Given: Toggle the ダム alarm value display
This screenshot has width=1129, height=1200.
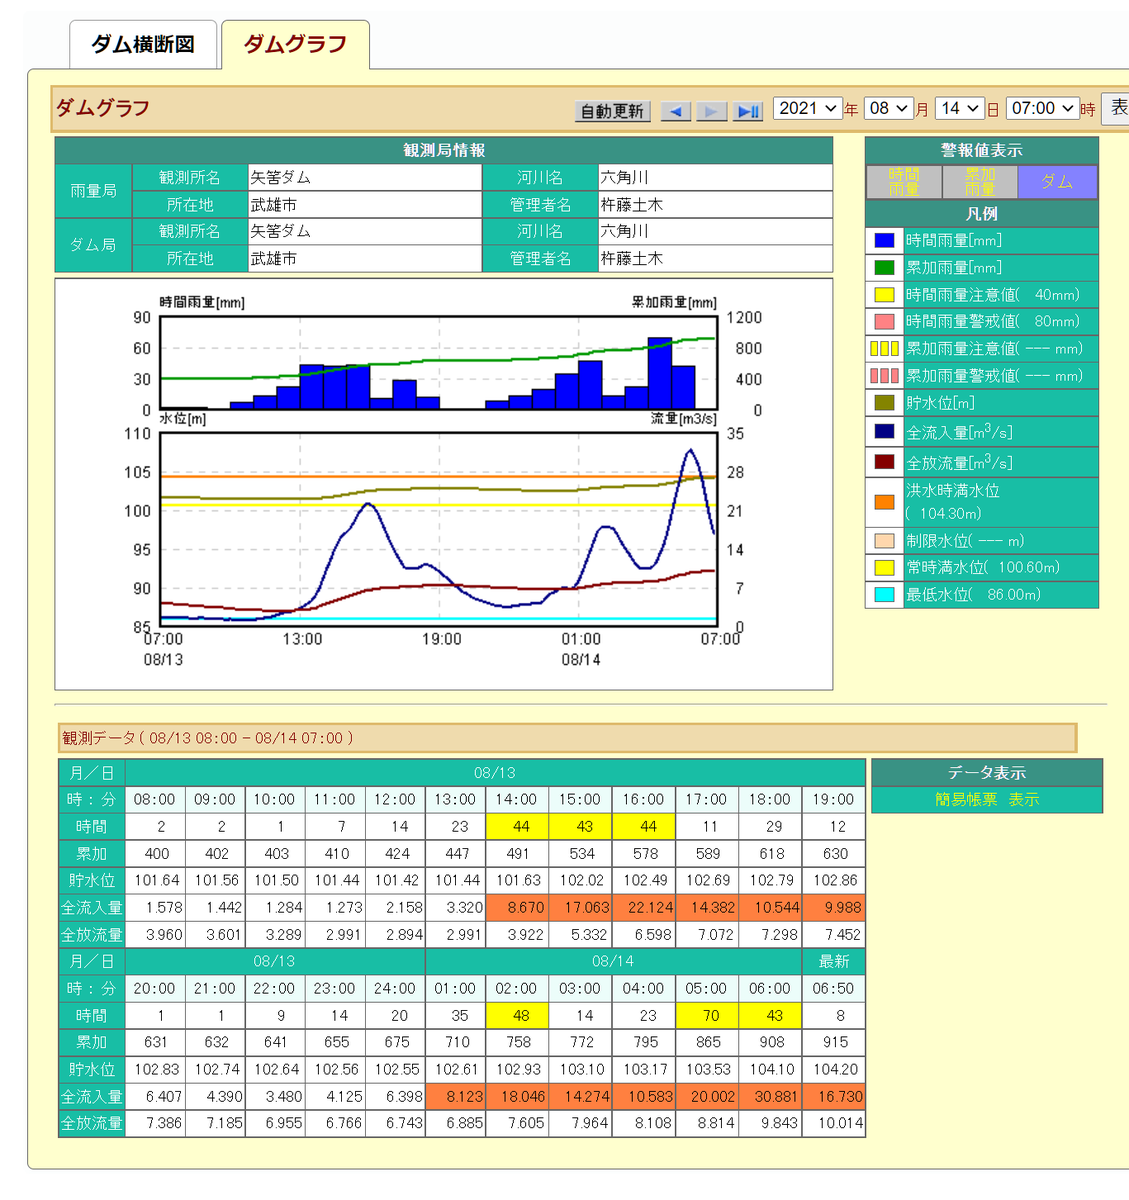Looking at the screenshot, I should pos(1057,182).
